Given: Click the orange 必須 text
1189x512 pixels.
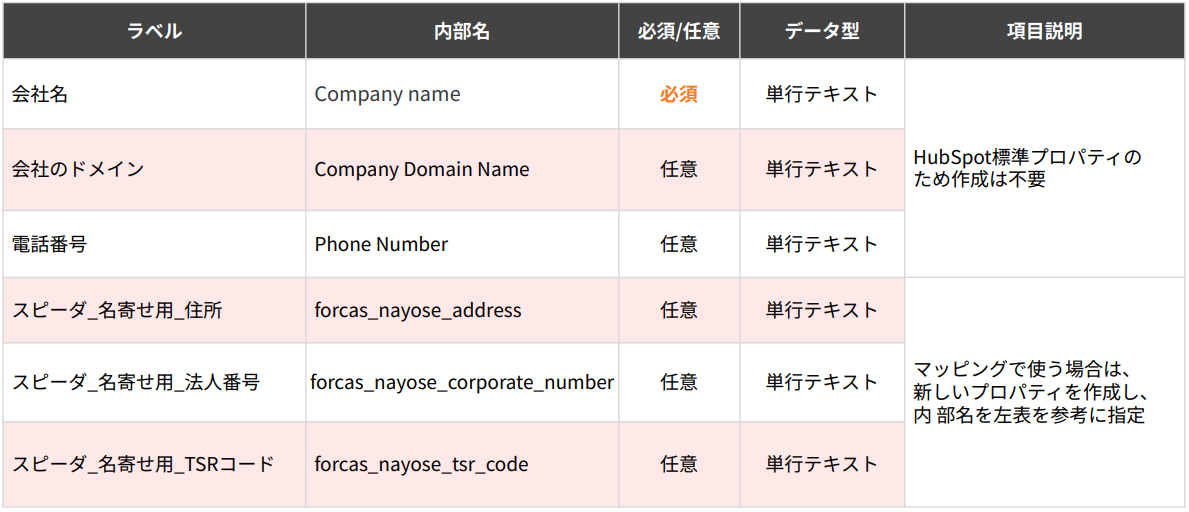Looking at the screenshot, I should pos(679,94).
